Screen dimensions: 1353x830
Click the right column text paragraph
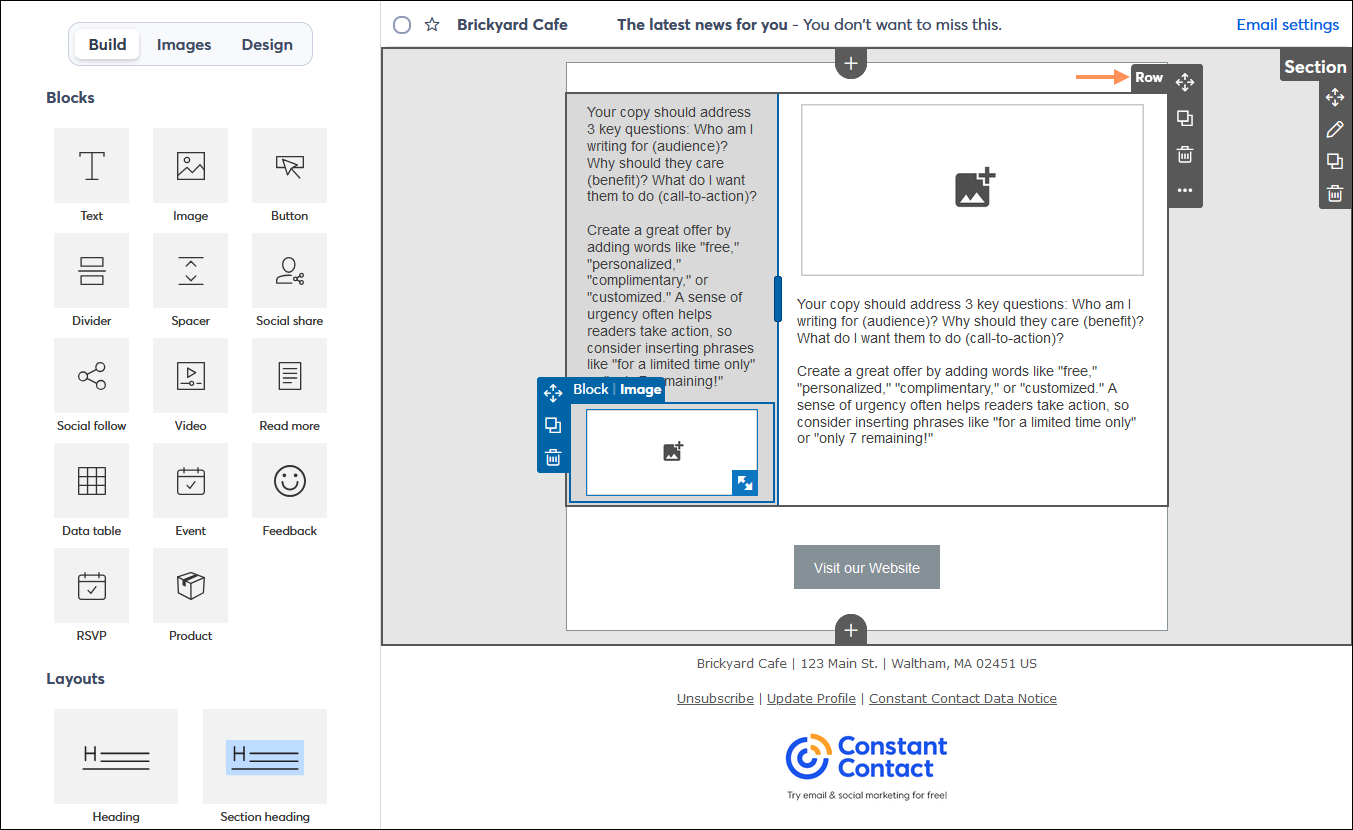(971, 371)
